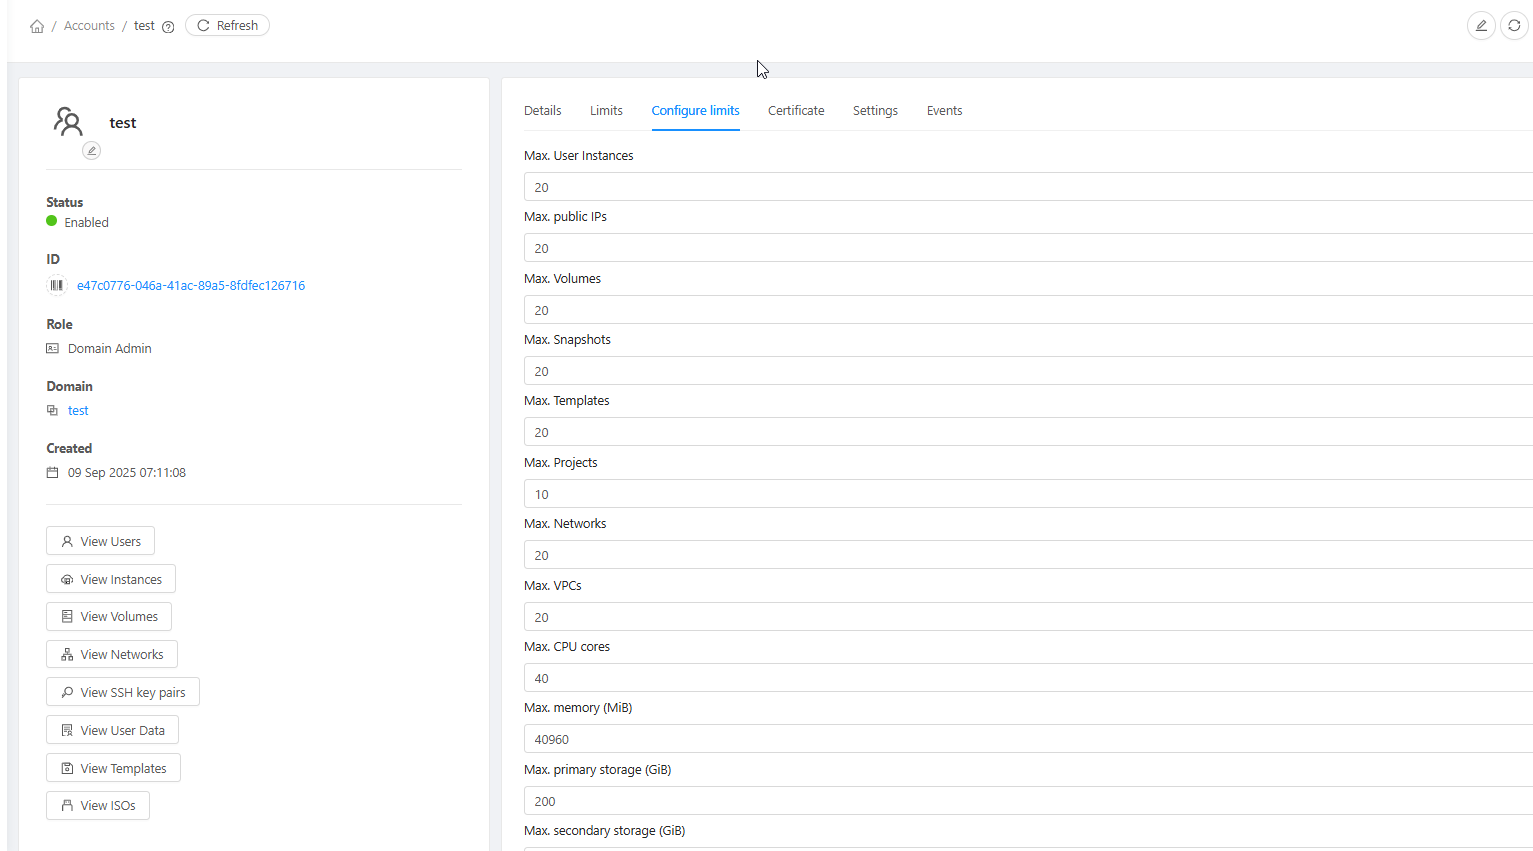This screenshot has width=1533, height=851.
Task: Click the View SSH key pairs button
Action: click(x=123, y=692)
